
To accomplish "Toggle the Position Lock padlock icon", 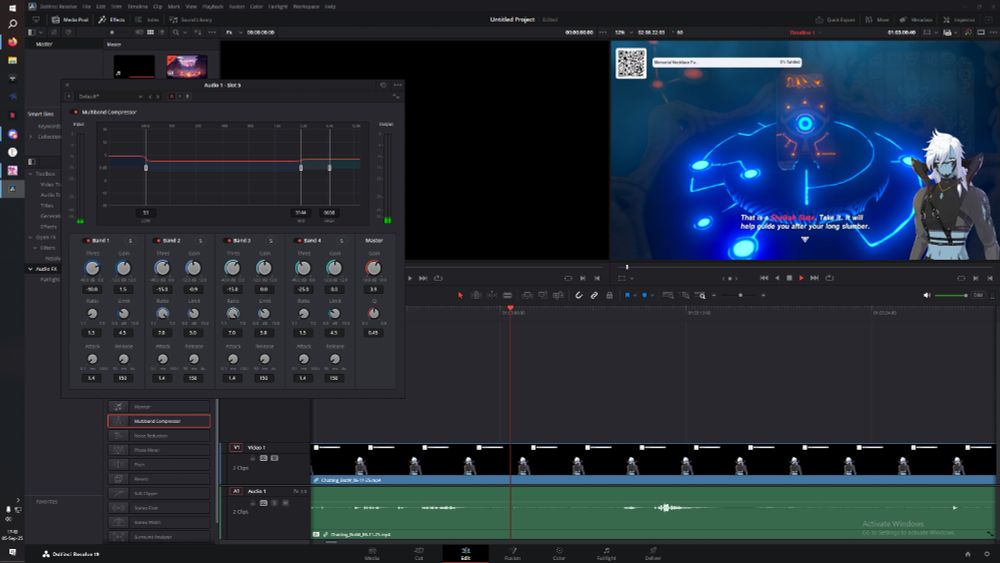I will point(609,295).
